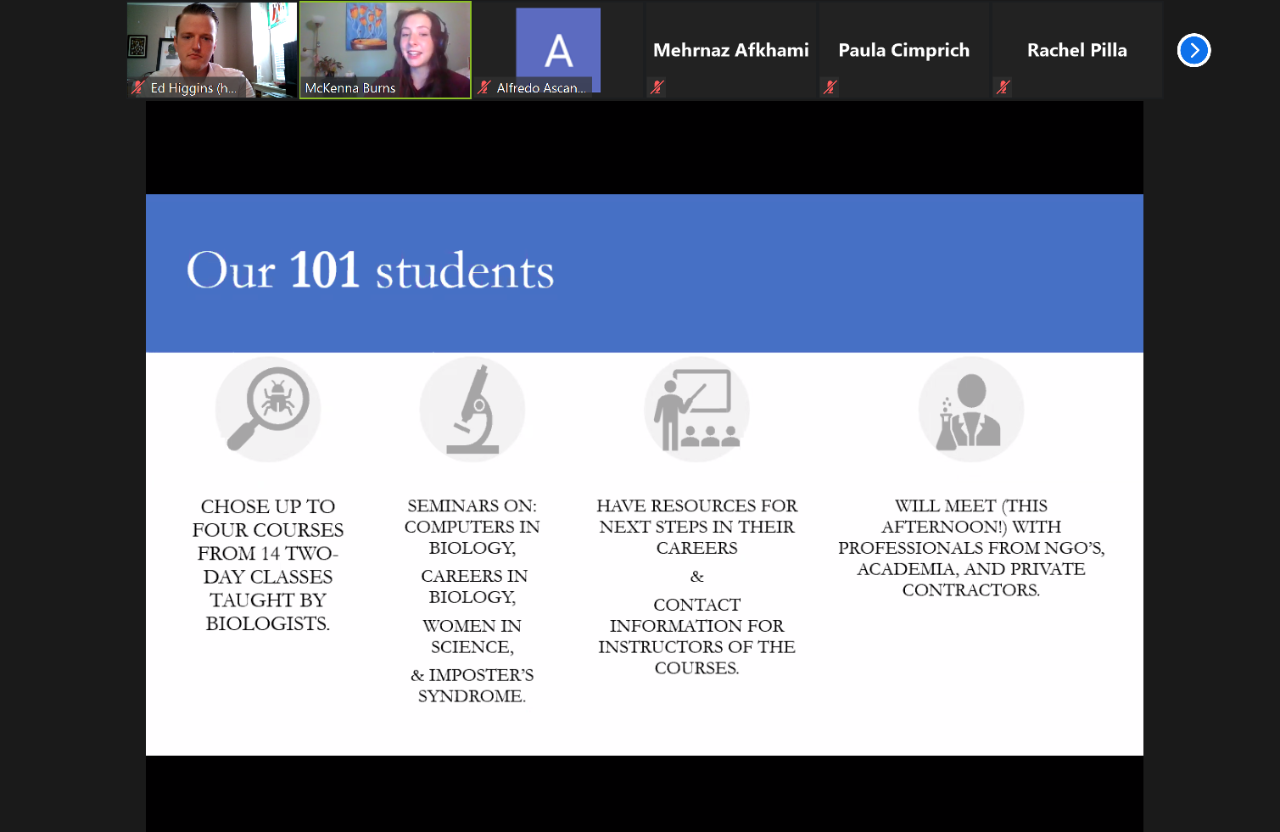Select Mehrnaz Afkhami participant tile

[731, 50]
